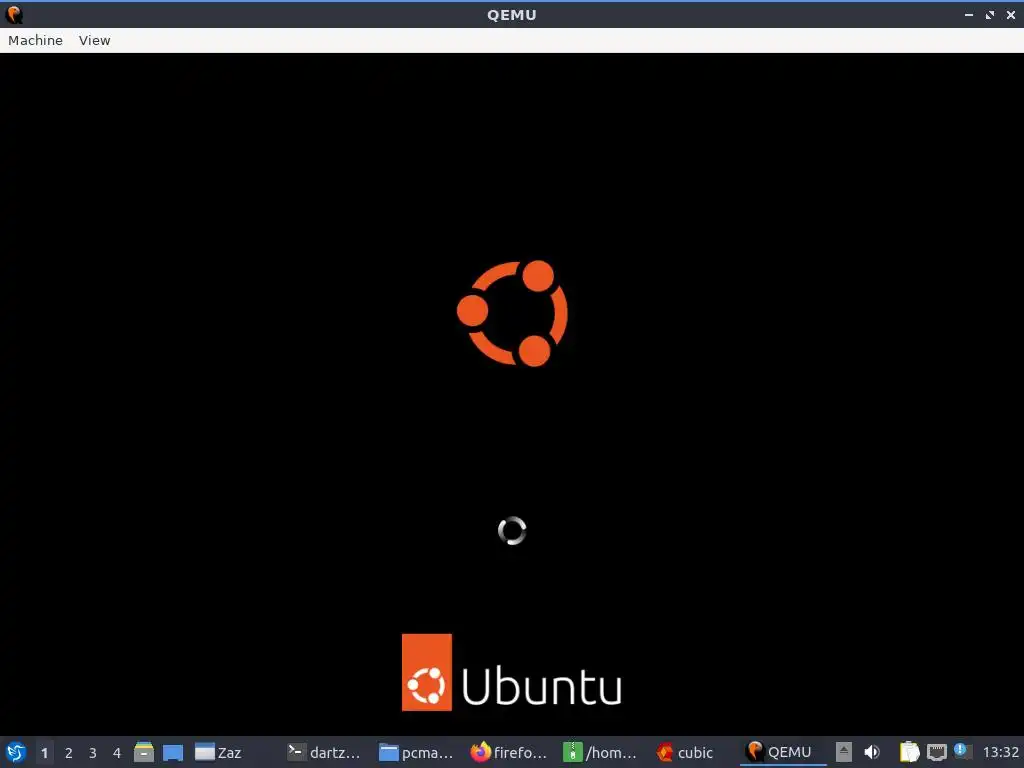Viewport: 1024px width, 768px height.
Task: Switch to workspace 4
Action: (117, 752)
